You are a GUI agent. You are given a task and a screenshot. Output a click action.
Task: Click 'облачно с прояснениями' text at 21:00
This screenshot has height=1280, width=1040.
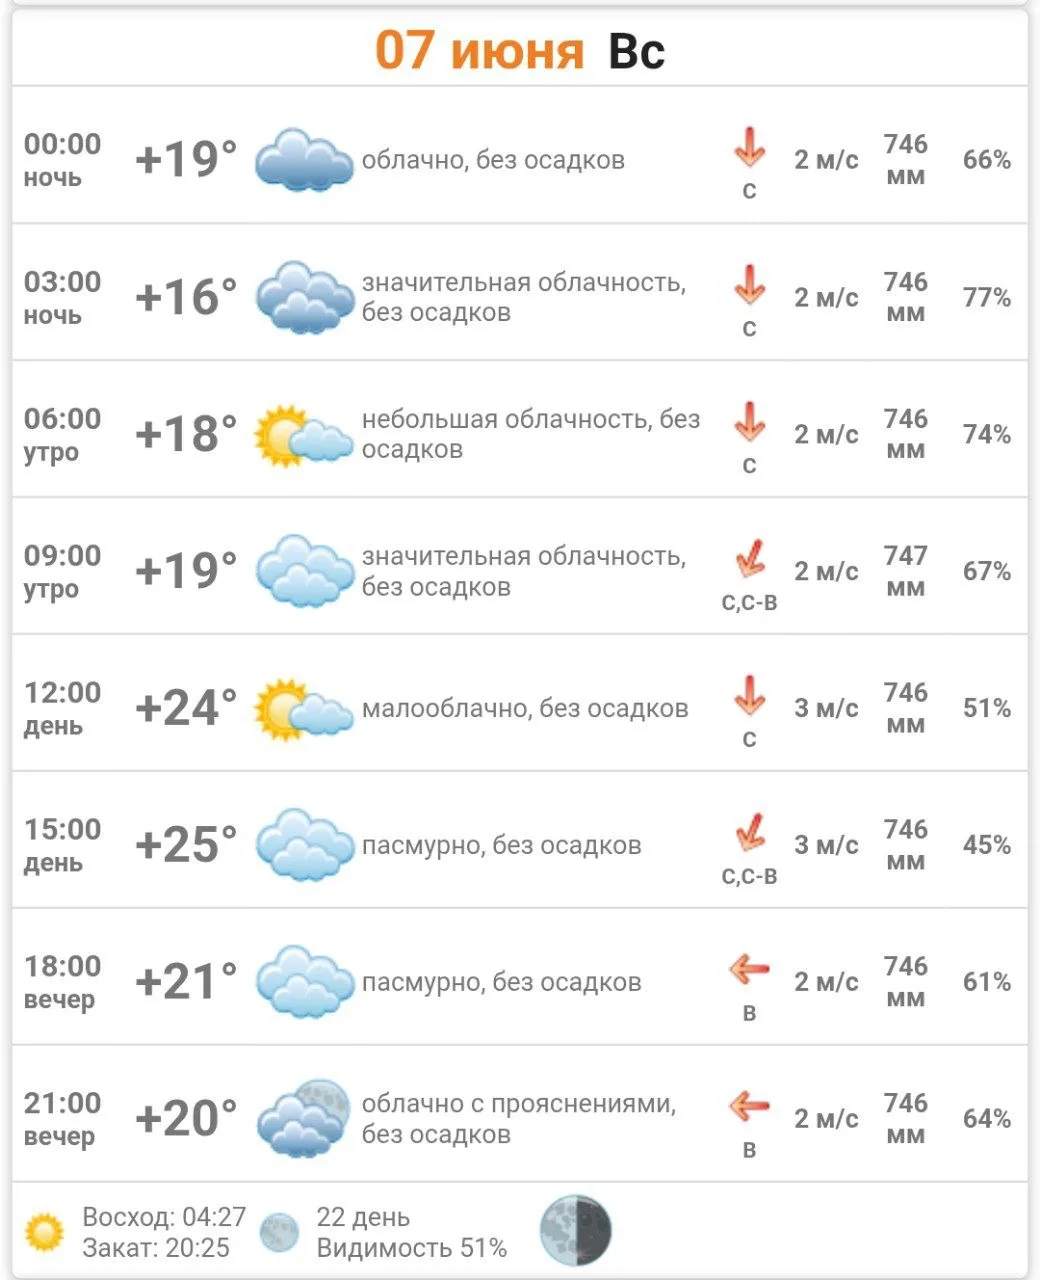point(519,1104)
